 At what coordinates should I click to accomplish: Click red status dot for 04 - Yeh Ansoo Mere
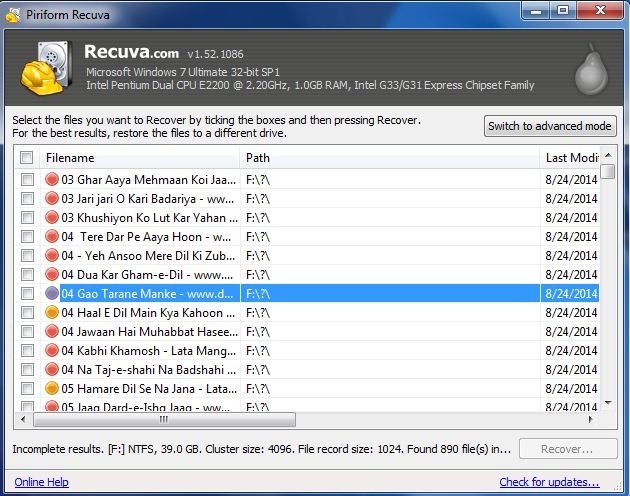pyautogui.click(x=52, y=255)
